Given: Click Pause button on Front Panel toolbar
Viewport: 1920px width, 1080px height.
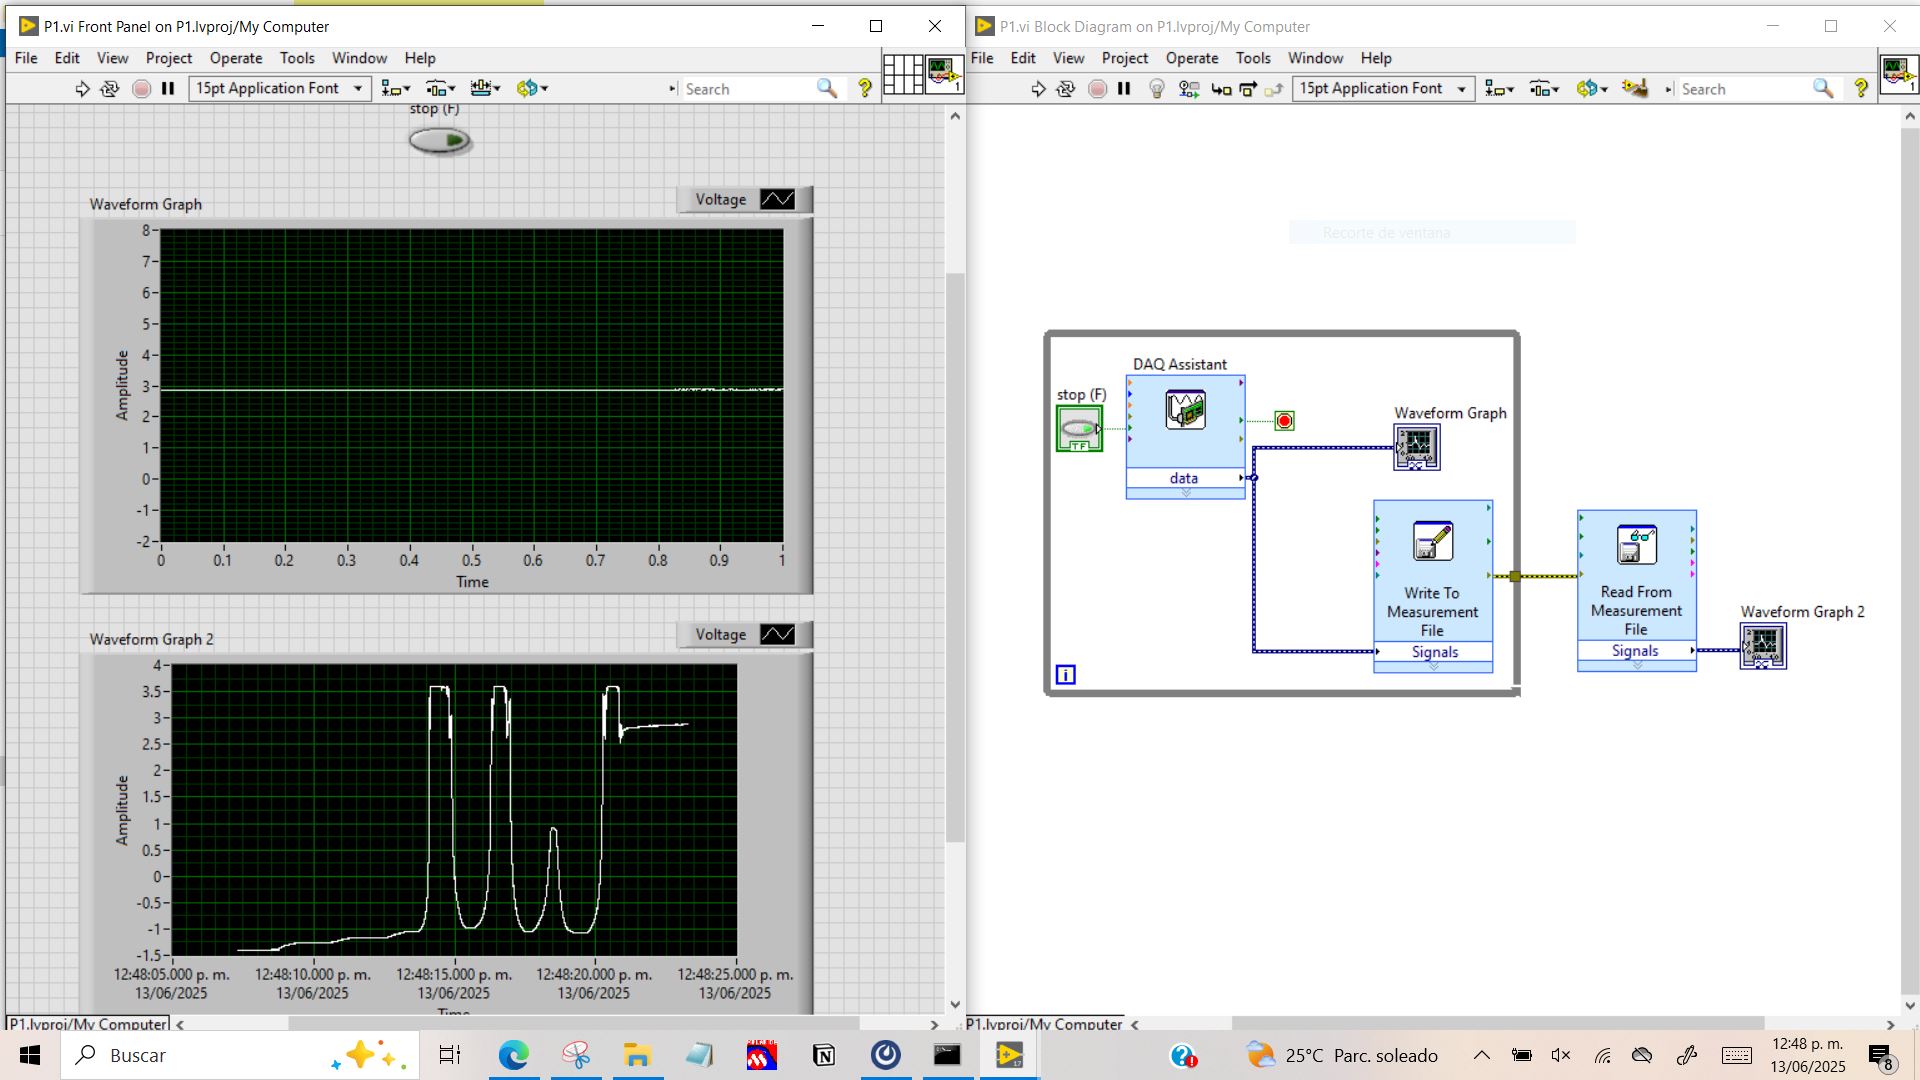Looking at the screenshot, I should click(x=168, y=89).
